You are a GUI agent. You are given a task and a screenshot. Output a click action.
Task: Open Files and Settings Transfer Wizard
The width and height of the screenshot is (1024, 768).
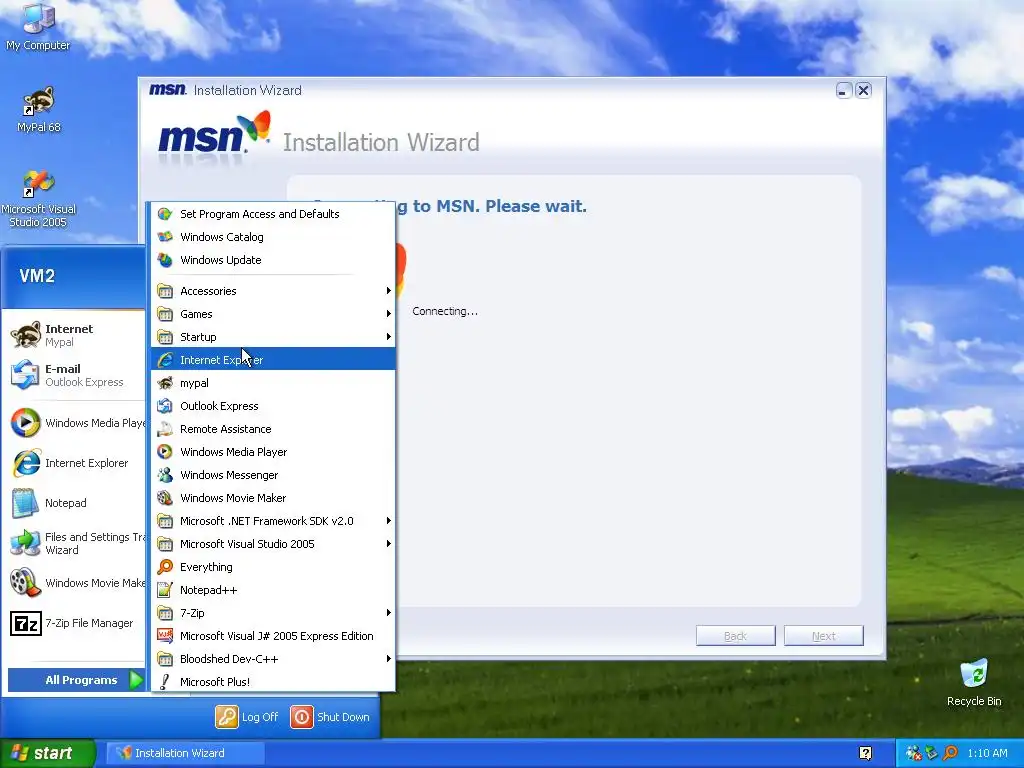point(76,543)
